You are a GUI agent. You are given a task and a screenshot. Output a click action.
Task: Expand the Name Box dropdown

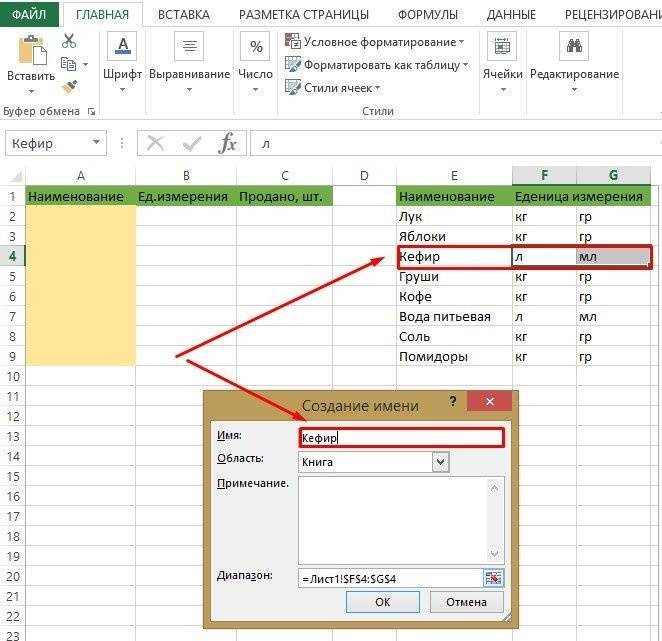[97, 142]
